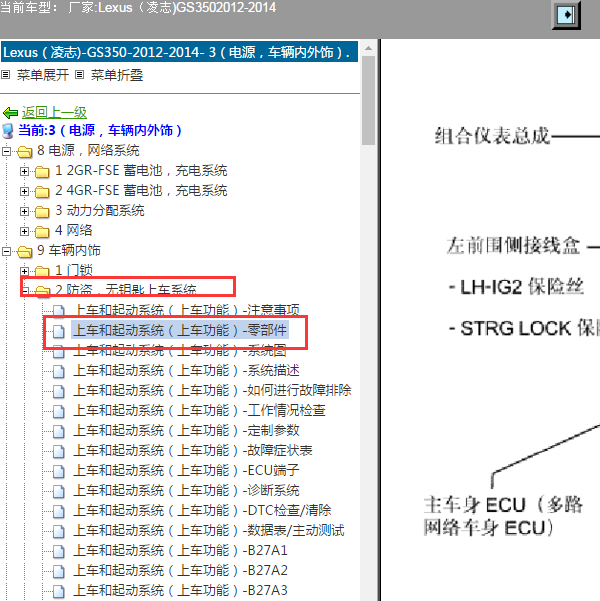Expand 3 动力分配系统 node
Image resolution: width=600 pixels, height=601 pixels.
tap(25, 211)
